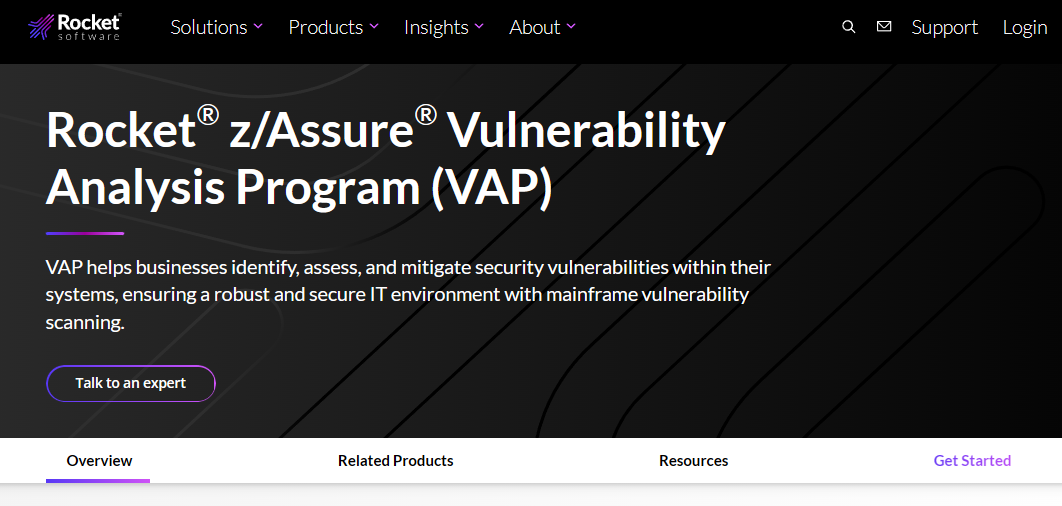Open the search magnifier icon
1062x506 pixels.
tap(849, 27)
